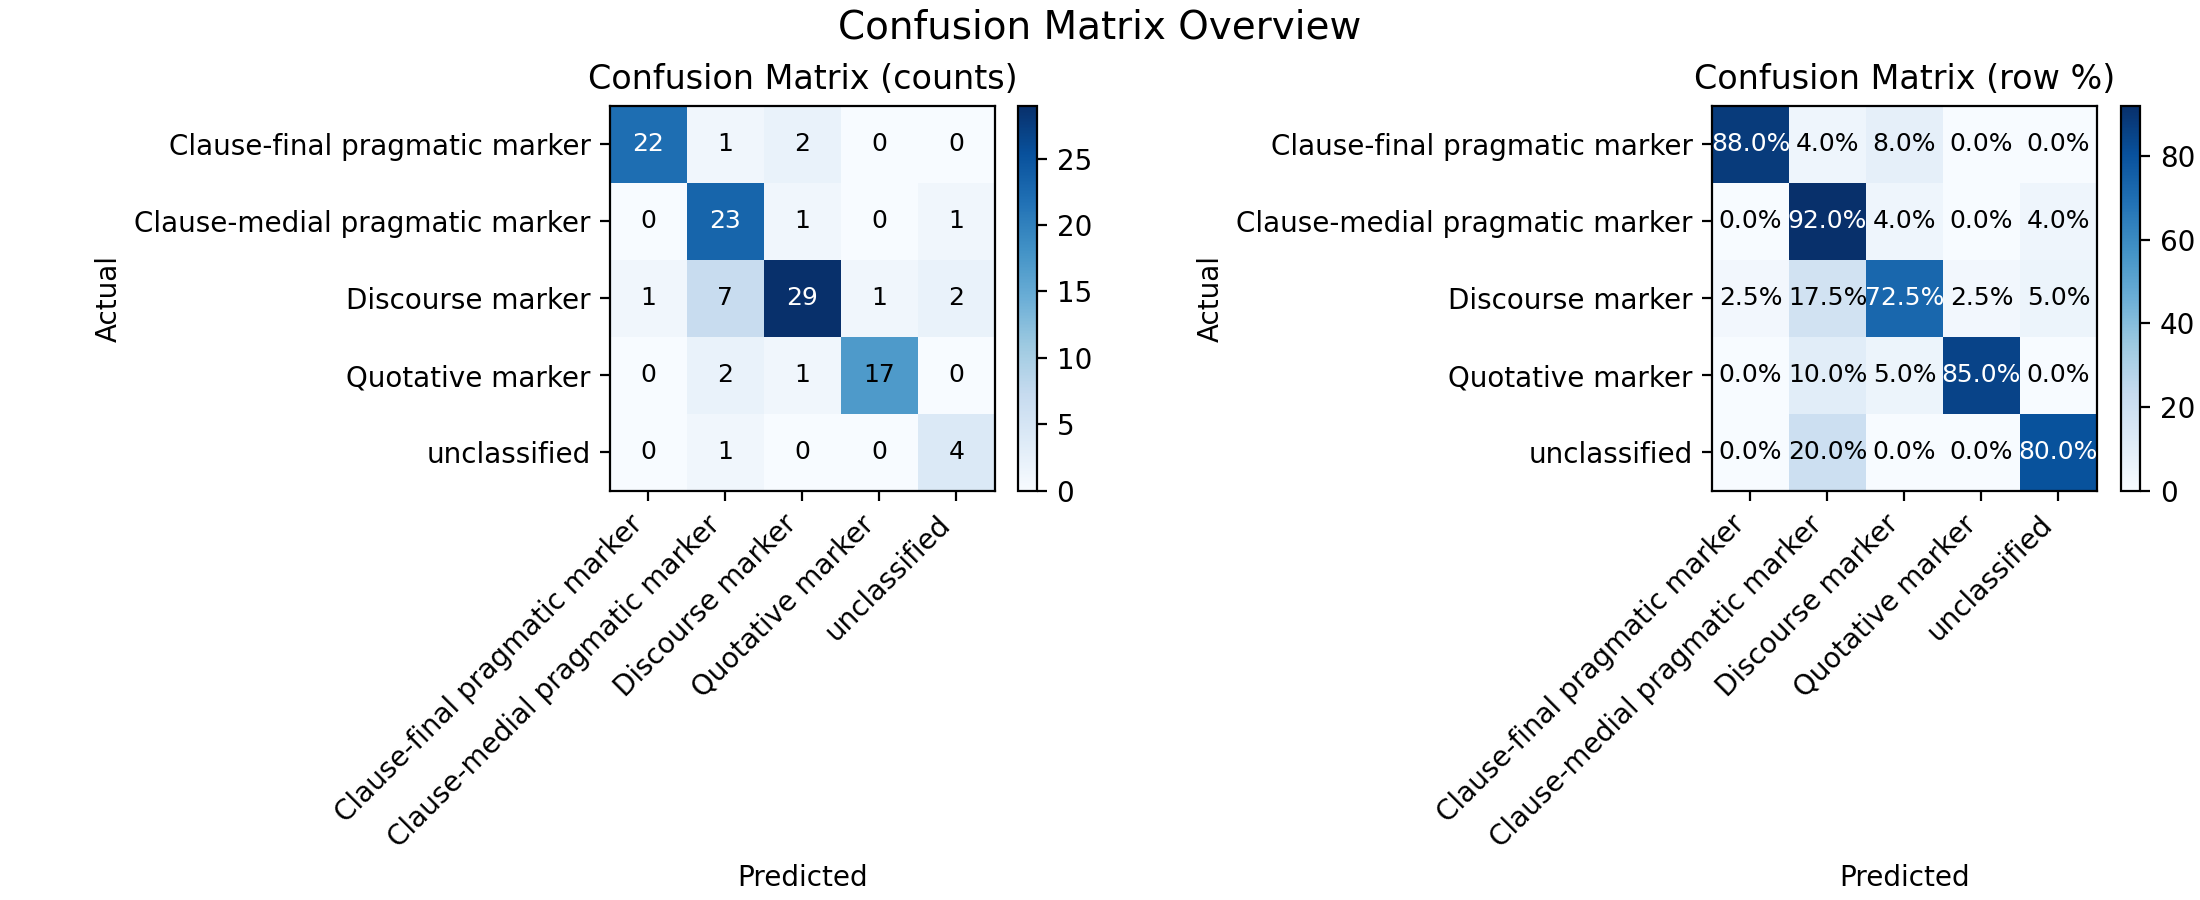Click the counts cell showing 22
This screenshot has width=2200, height=900.
[648, 144]
